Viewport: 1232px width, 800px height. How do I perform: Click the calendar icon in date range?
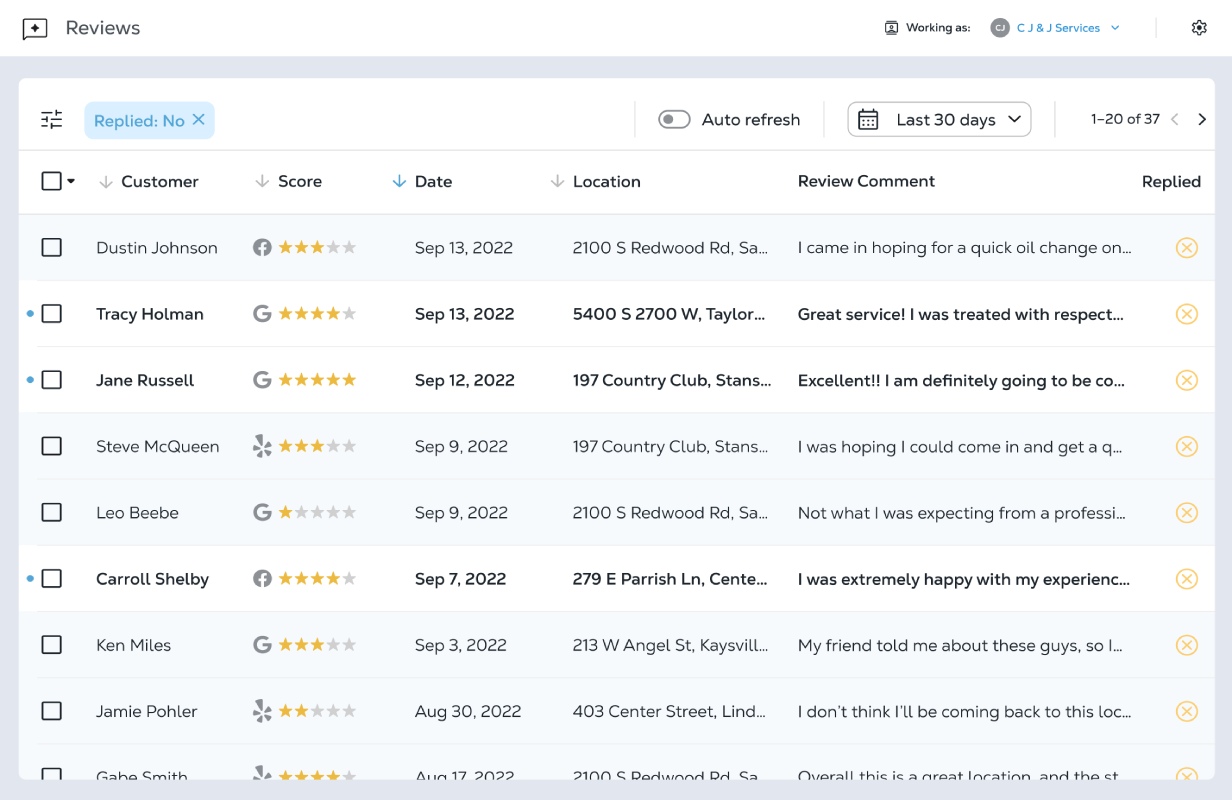tap(868, 120)
